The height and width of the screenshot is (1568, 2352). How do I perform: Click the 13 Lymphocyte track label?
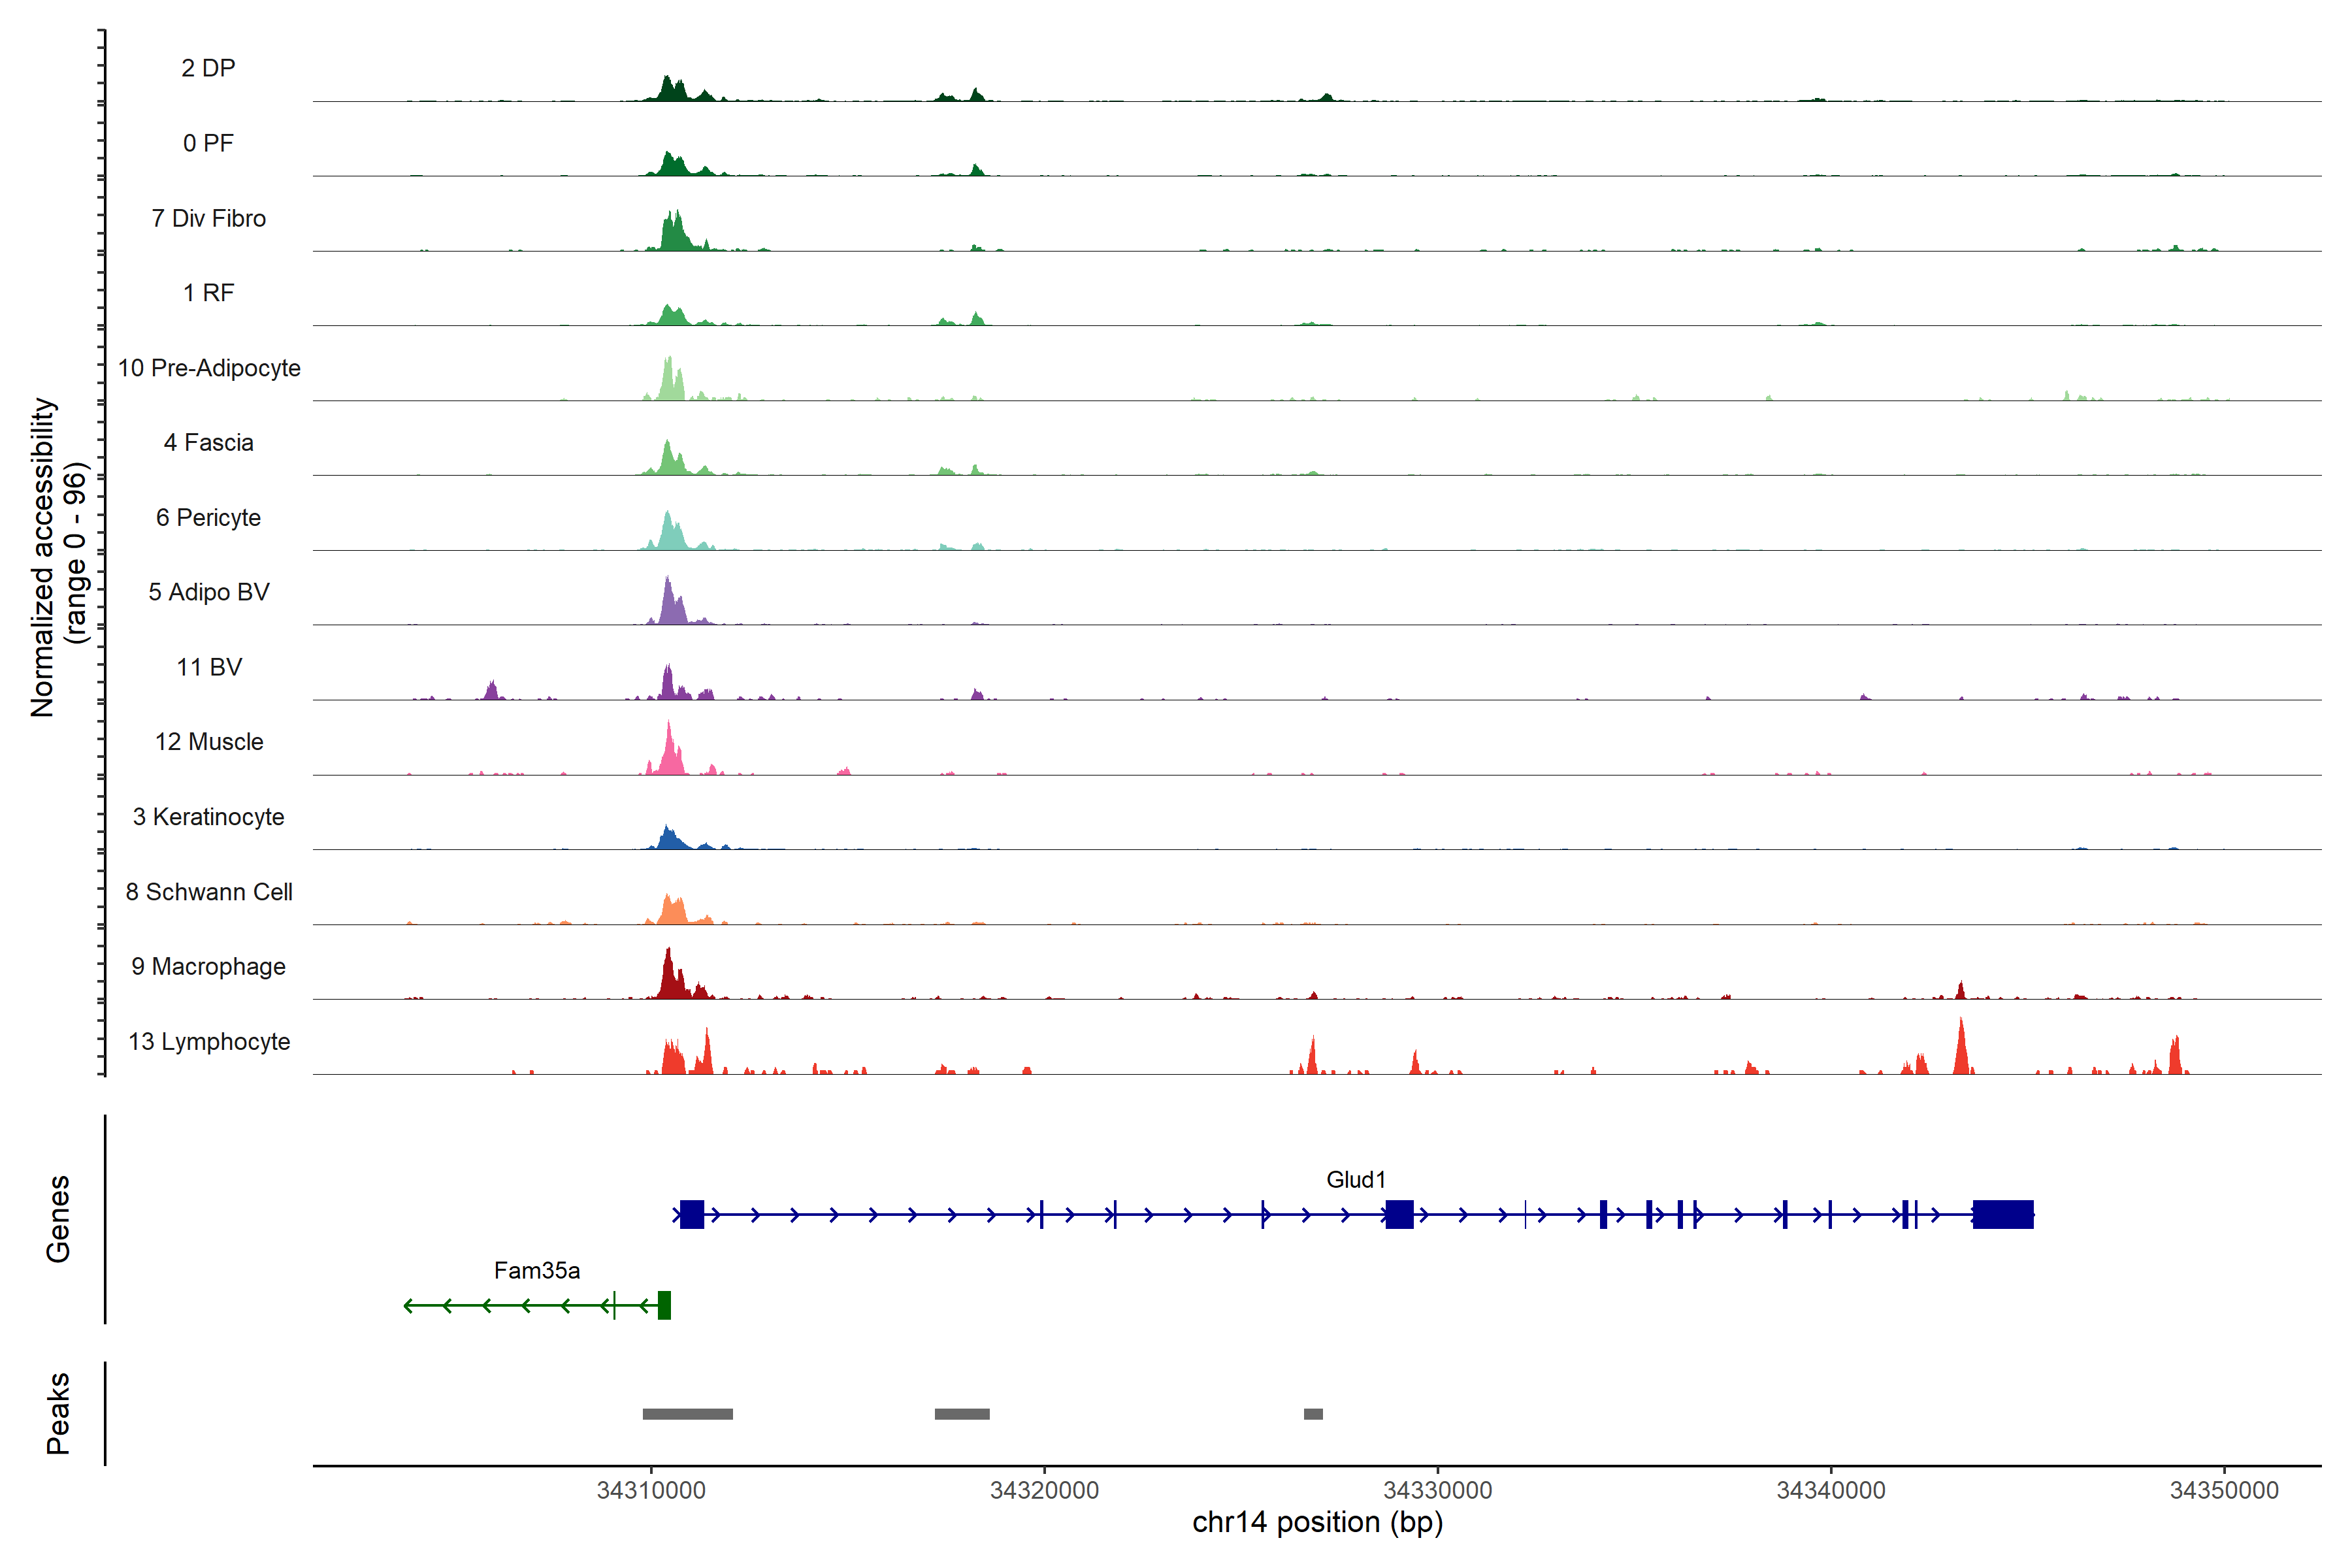tap(209, 1041)
